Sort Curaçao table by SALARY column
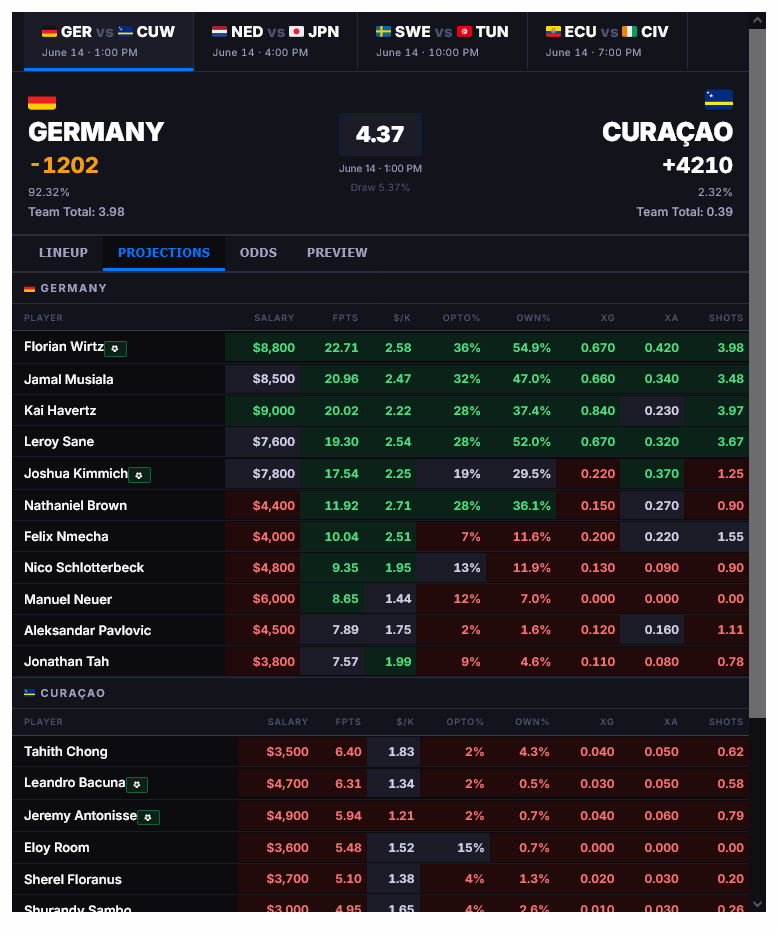This screenshot has height=935, width=778. pyautogui.click(x=287, y=722)
